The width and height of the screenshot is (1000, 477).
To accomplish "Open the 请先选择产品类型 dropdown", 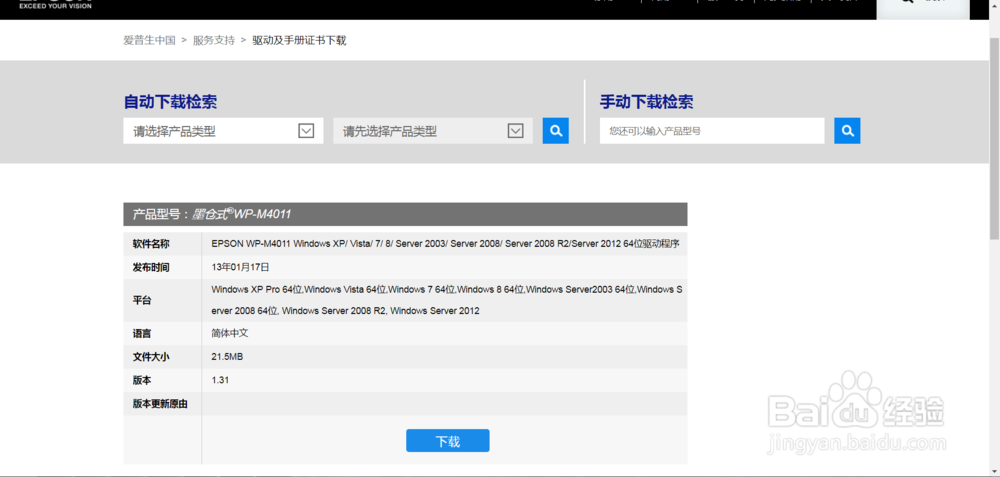I will (x=433, y=131).
